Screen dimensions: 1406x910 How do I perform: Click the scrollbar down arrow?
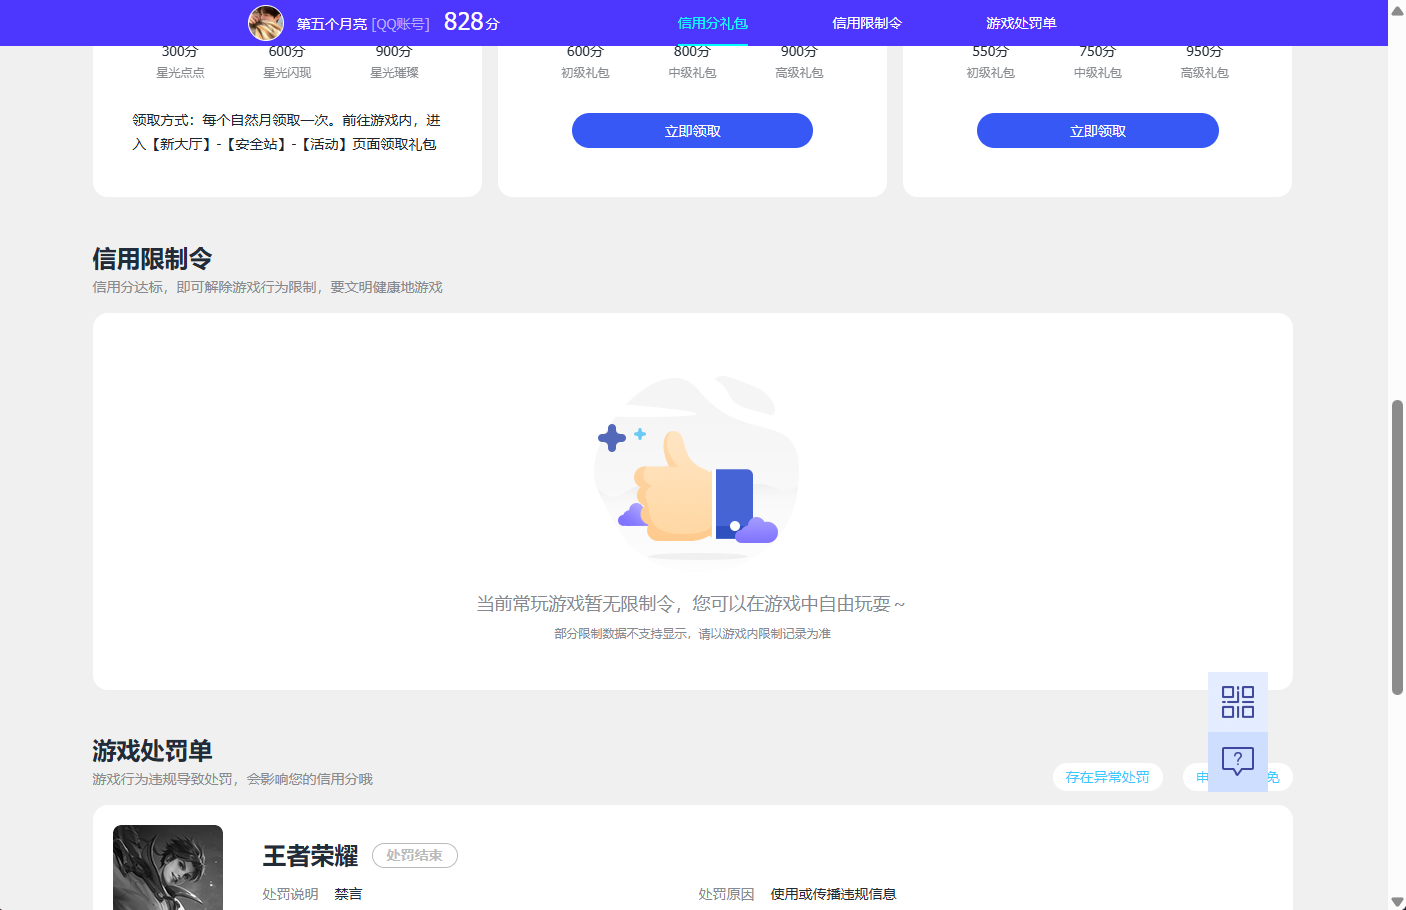[1397, 898]
